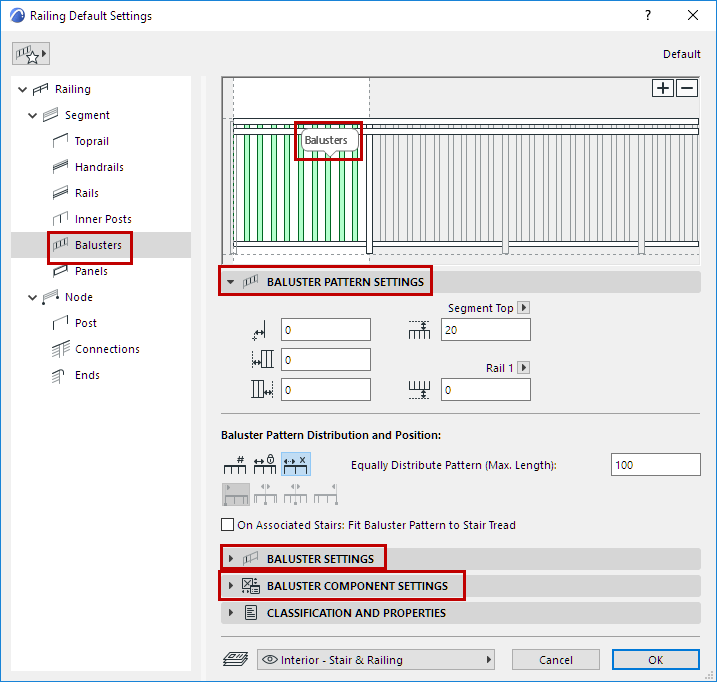
Task: Click the Balusters label in preview
Action: (326, 140)
